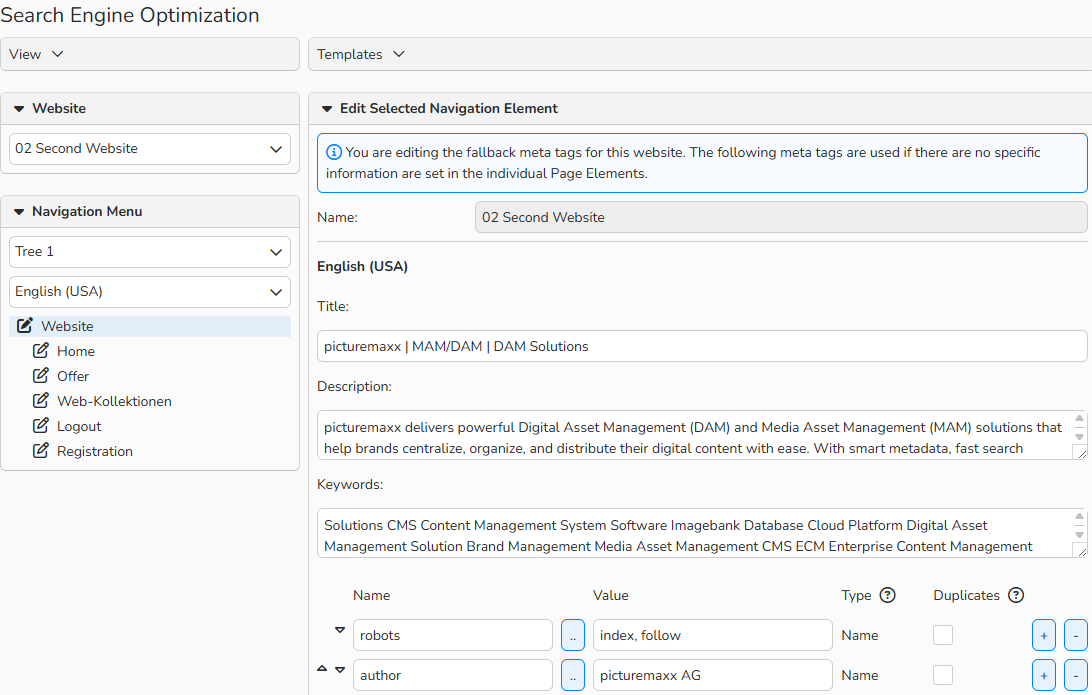Click the edit icon beside Registration
The height and width of the screenshot is (695, 1092).
41,451
